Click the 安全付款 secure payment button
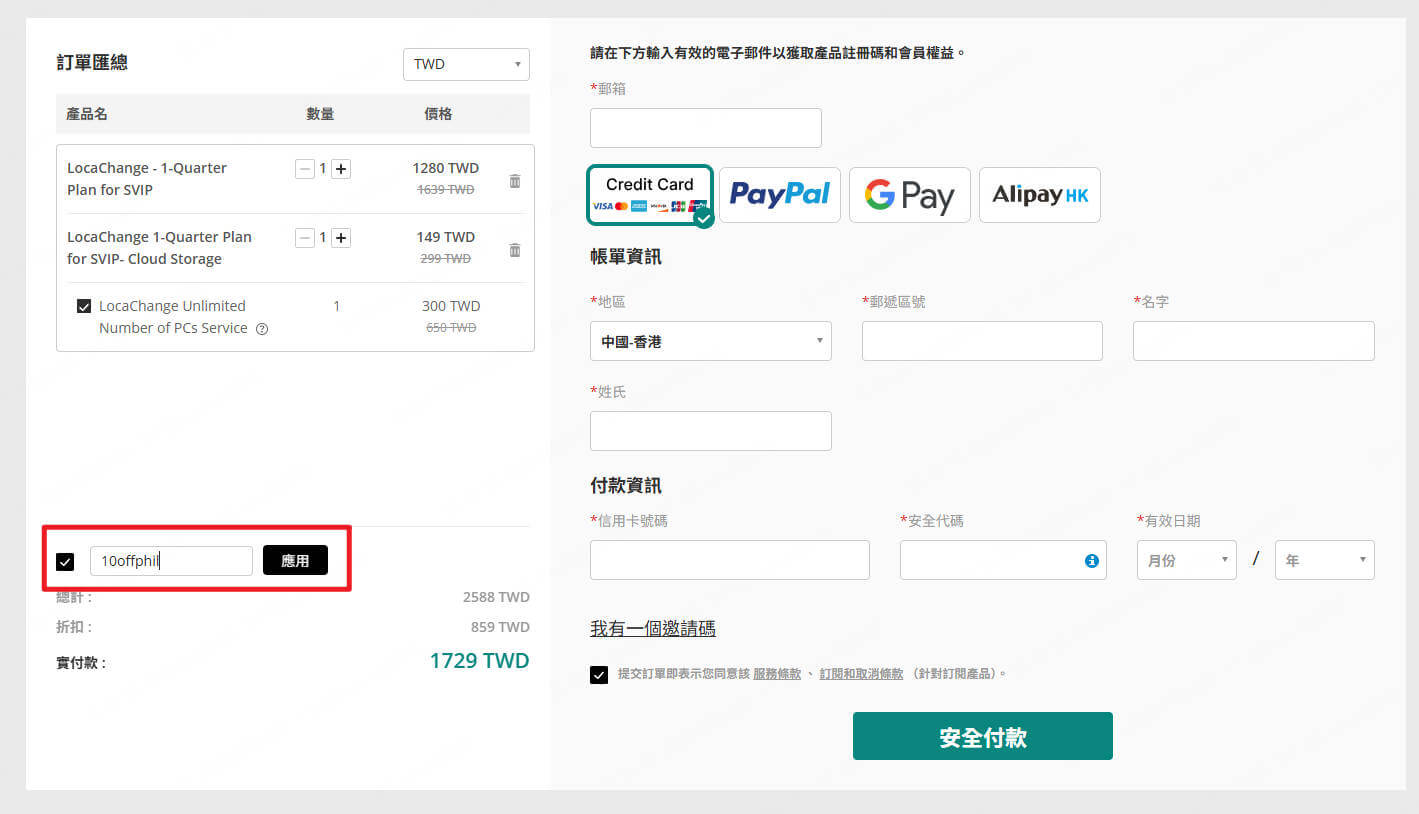Screen dimensions: 1419x814 [x=983, y=736]
